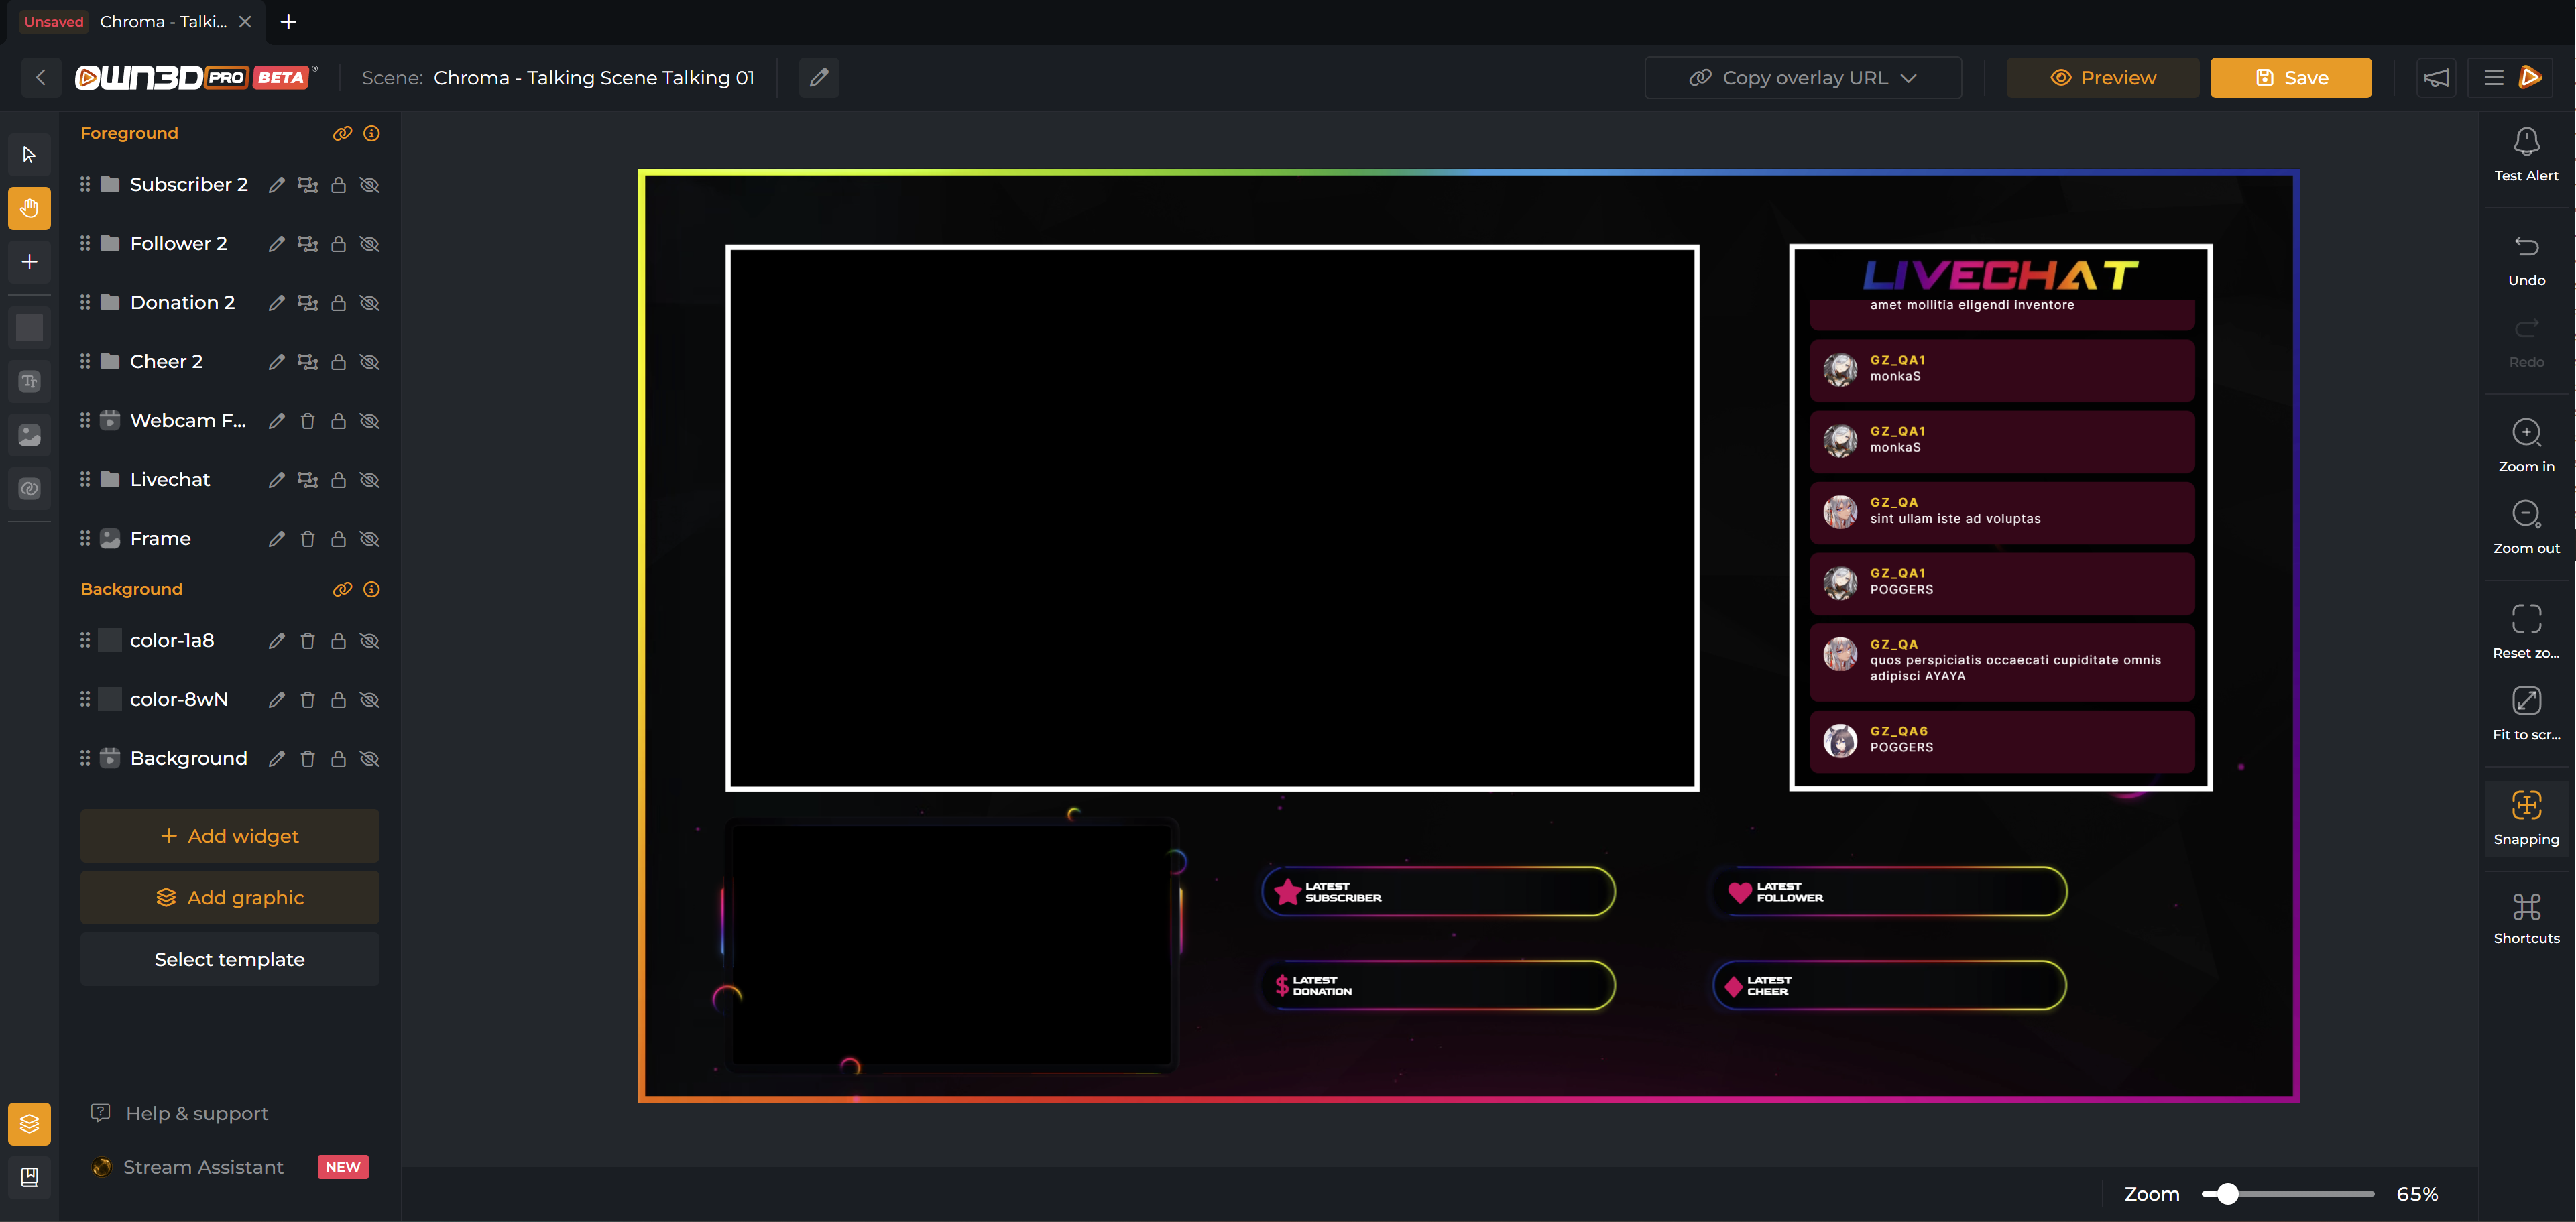This screenshot has height=1222, width=2576.
Task: Expand the Donation 2 folder
Action: pyautogui.click(x=110, y=302)
